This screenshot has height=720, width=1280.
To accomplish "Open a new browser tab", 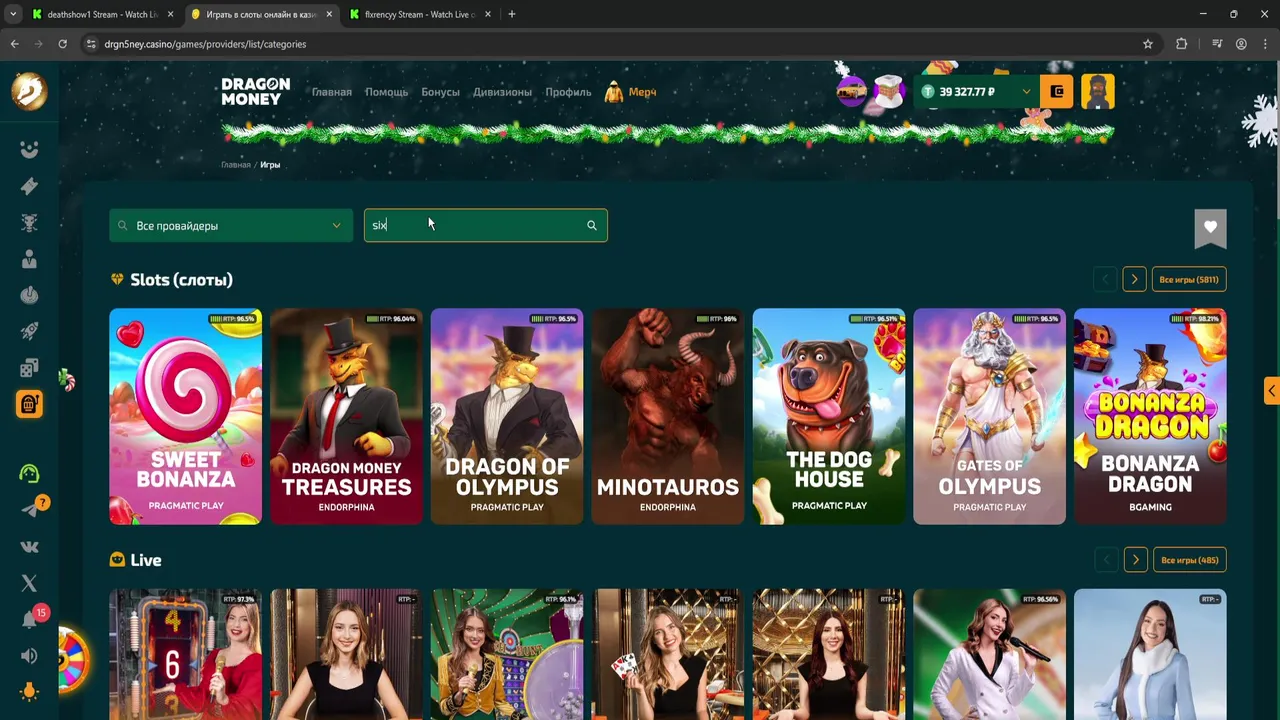I will tap(512, 14).
